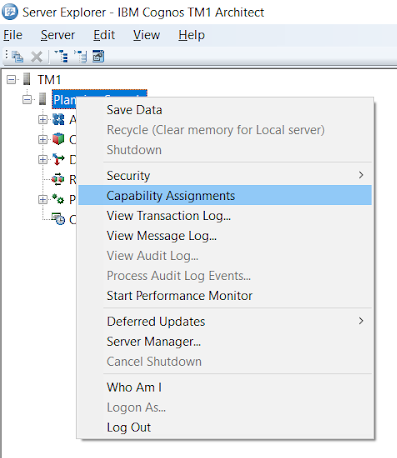Click the IBM Cognos title bar icon
The height and width of the screenshot is (458, 397).
coord(10,12)
